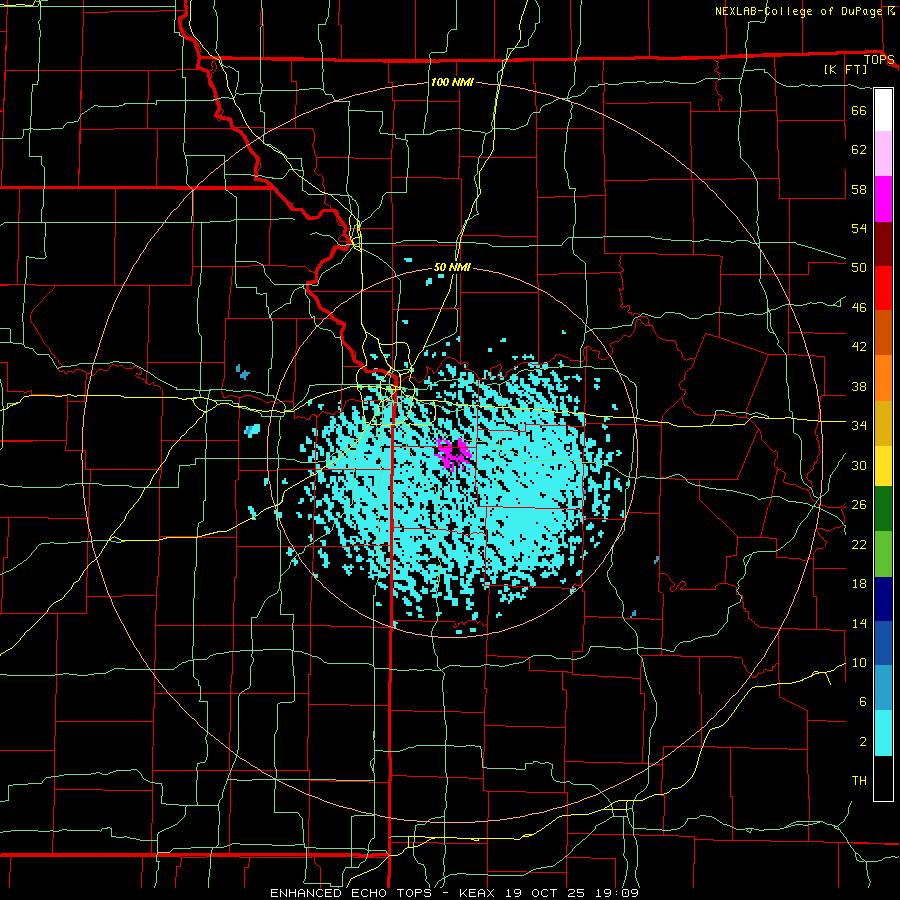Click the light green legend swatch

[x=883, y=554]
